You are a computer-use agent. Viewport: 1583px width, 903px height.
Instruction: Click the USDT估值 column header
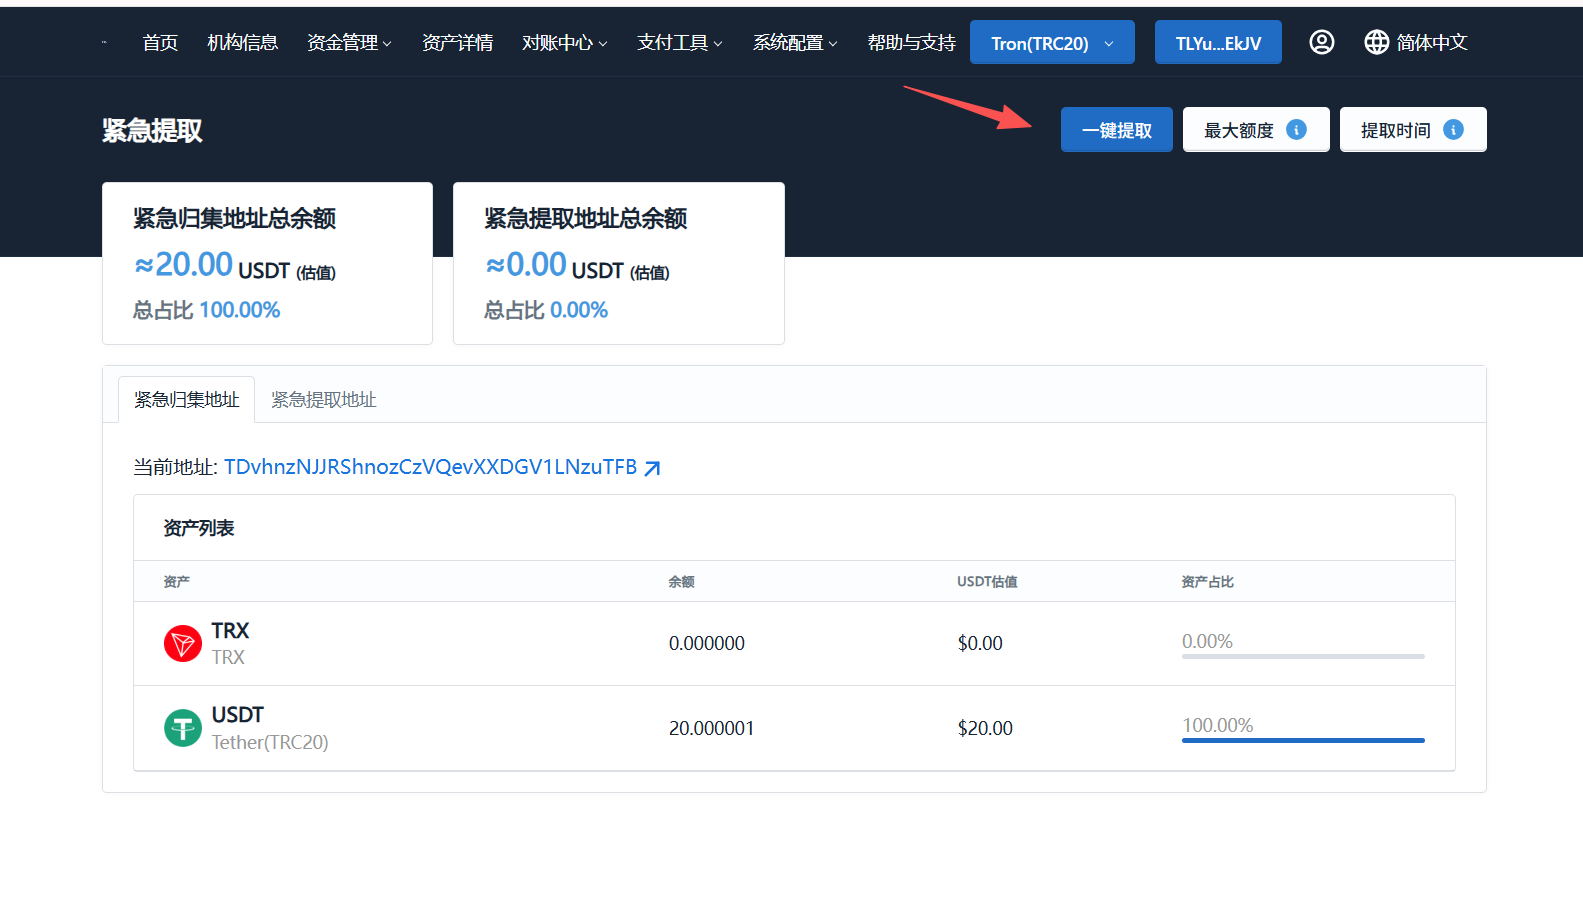click(987, 581)
